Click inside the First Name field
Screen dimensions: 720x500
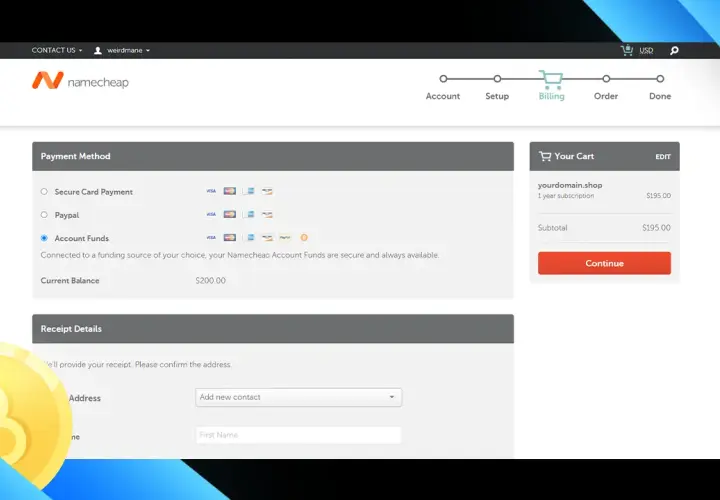pyautogui.click(x=298, y=435)
